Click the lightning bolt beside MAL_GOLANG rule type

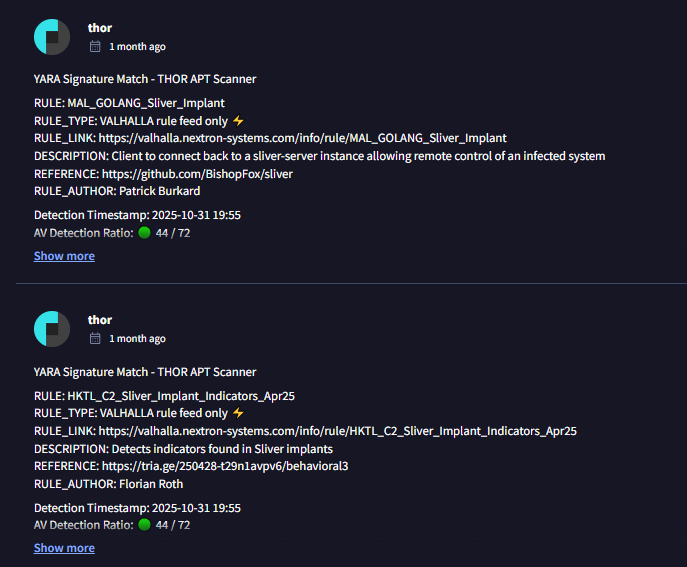click(x=238, y=120)
